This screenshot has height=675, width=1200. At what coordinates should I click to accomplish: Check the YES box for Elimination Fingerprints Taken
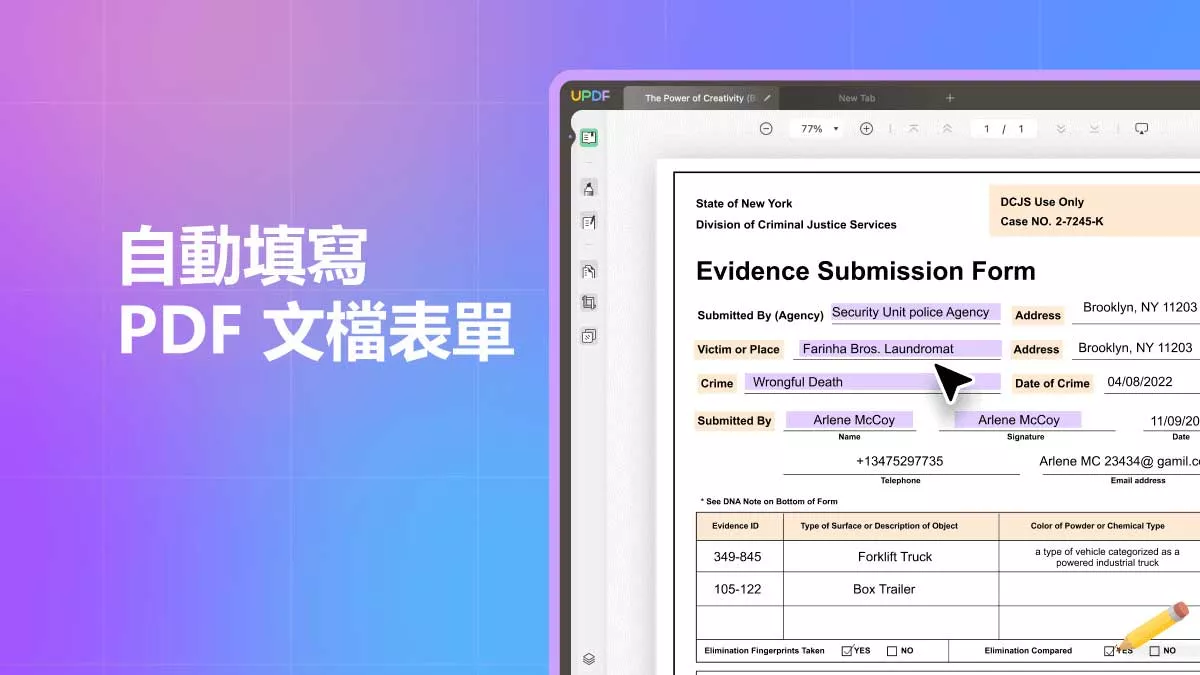coord(845,651)
